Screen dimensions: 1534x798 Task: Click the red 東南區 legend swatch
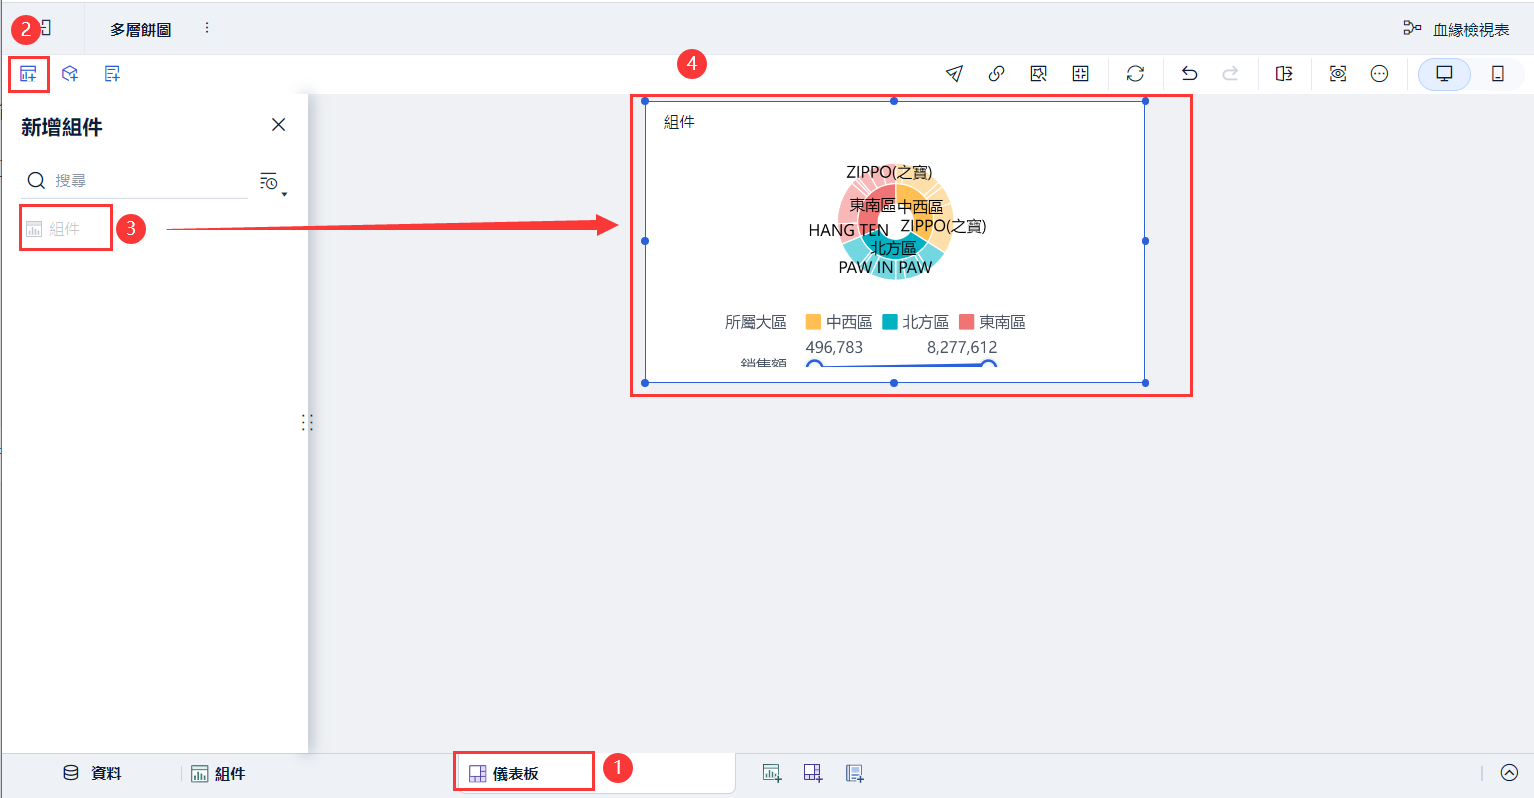tap(966, 322)
